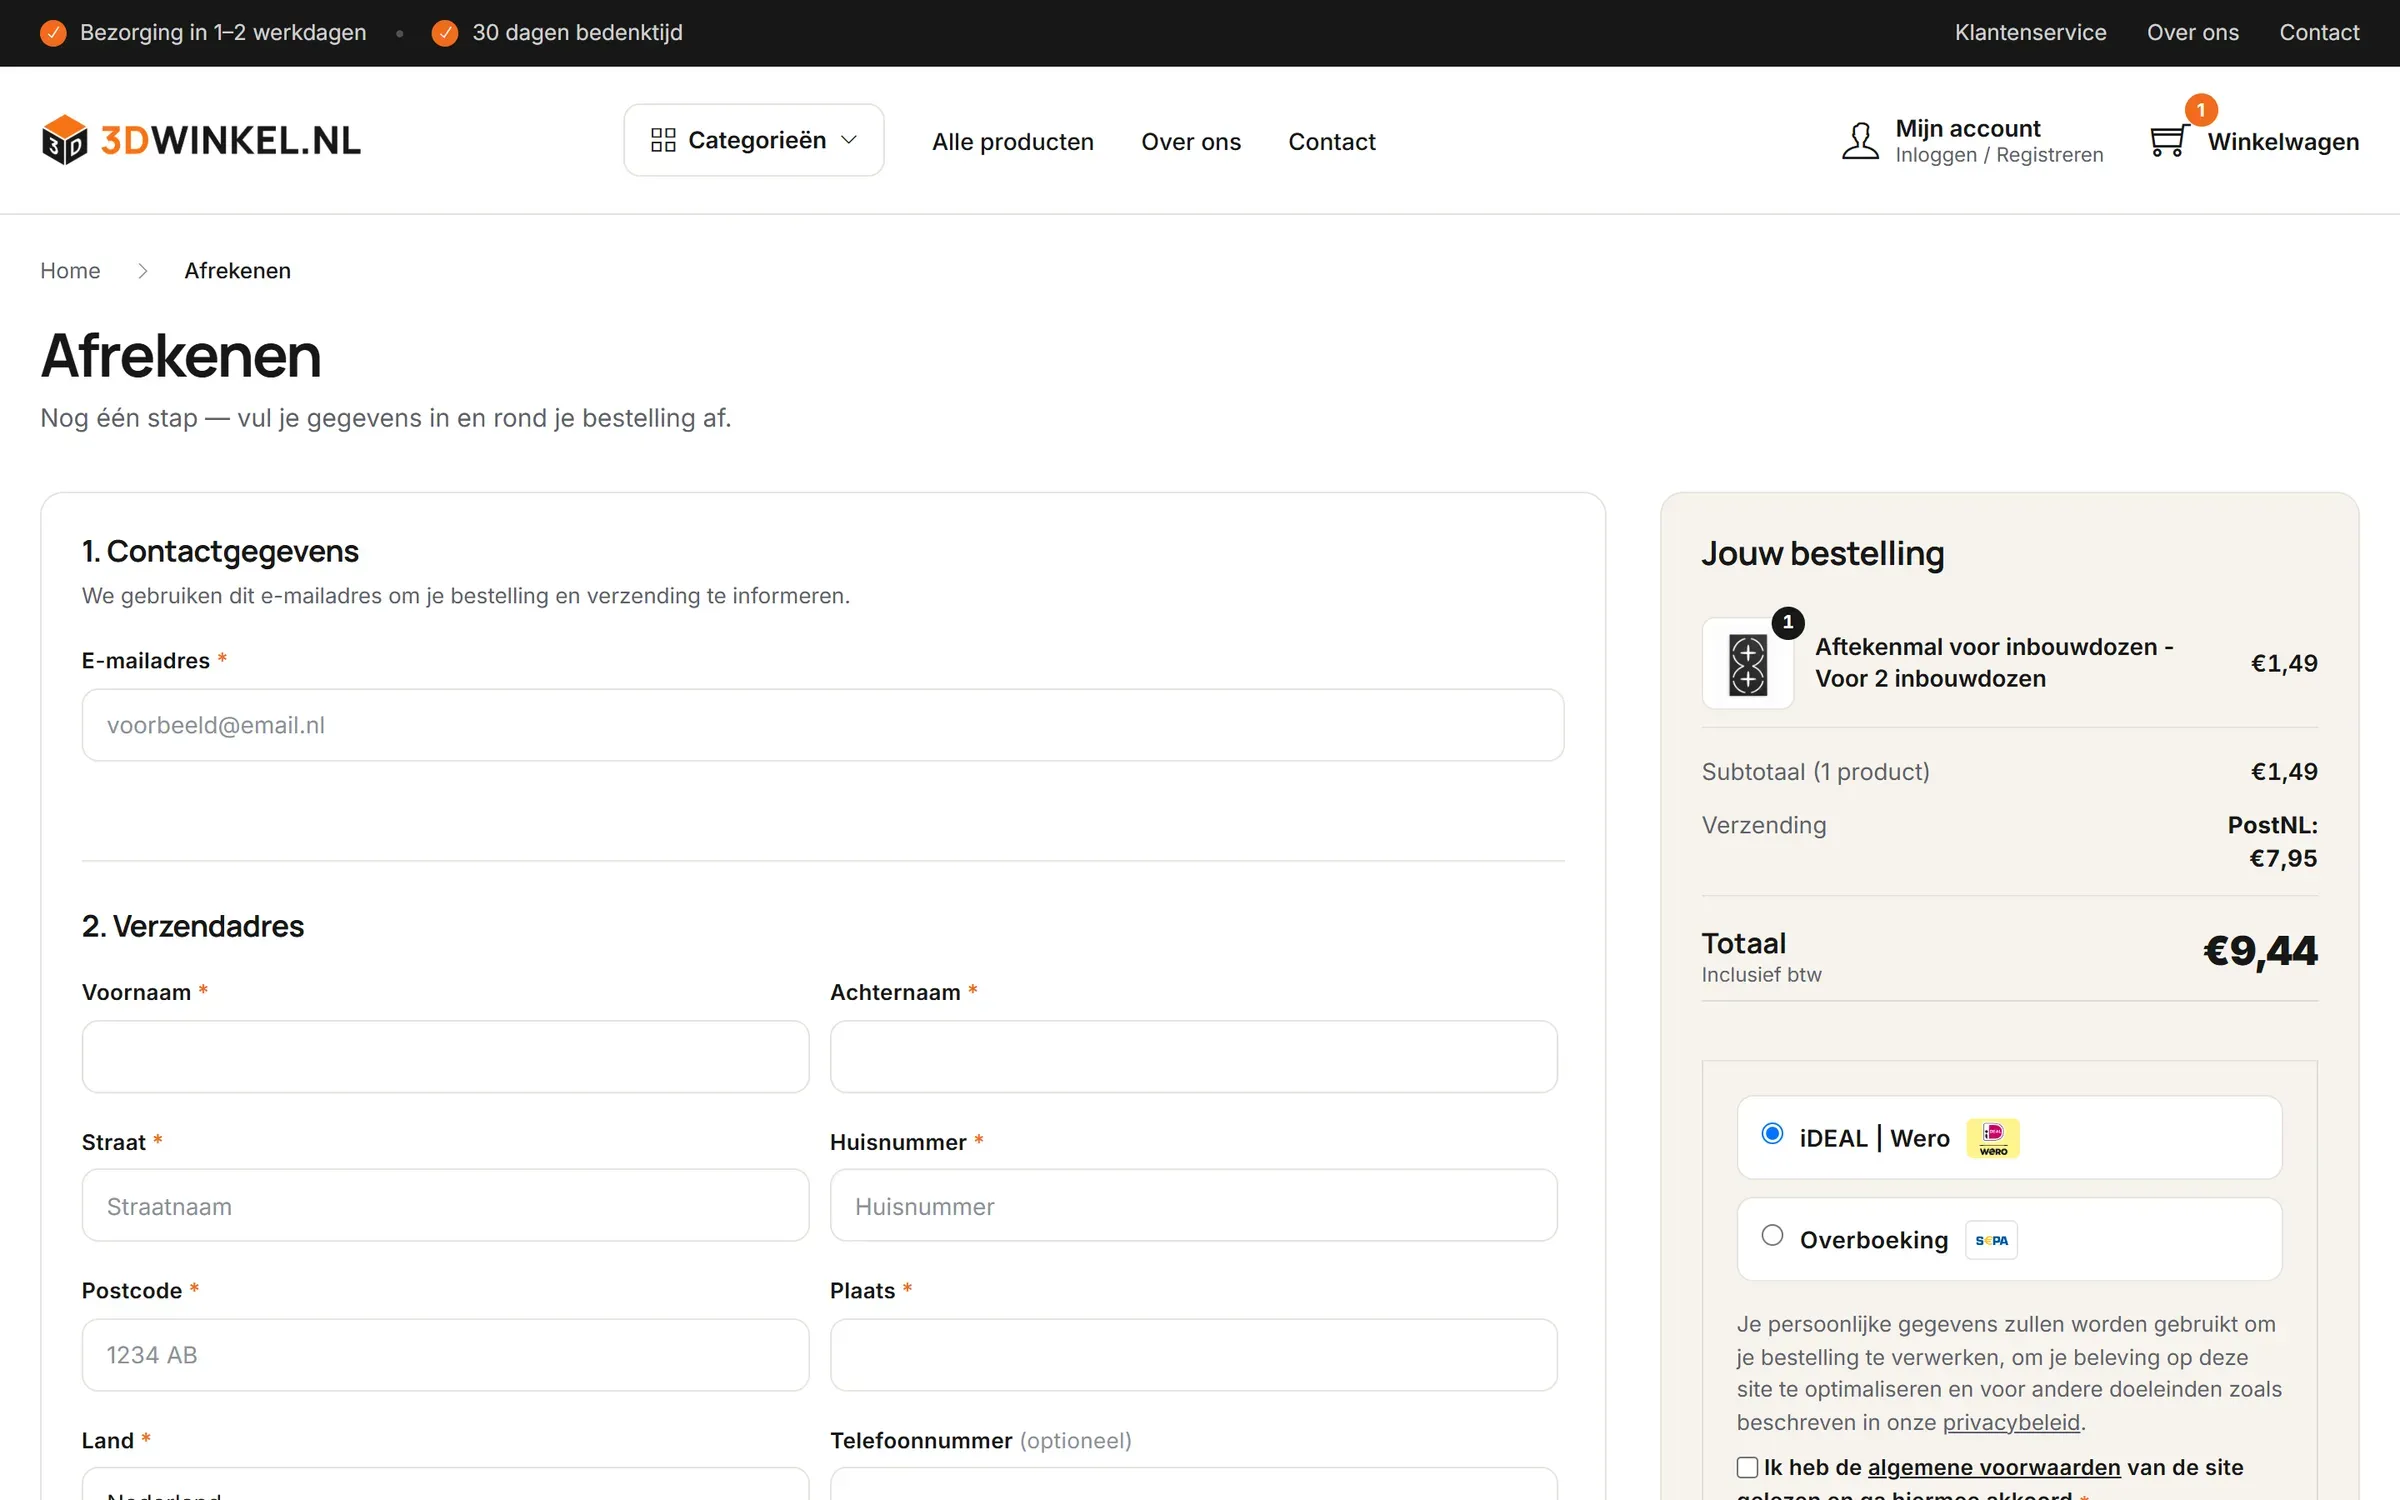2400x1500 pixels.
Task: Click the Aftekenmal product thumbnail
Action: 1747,664
